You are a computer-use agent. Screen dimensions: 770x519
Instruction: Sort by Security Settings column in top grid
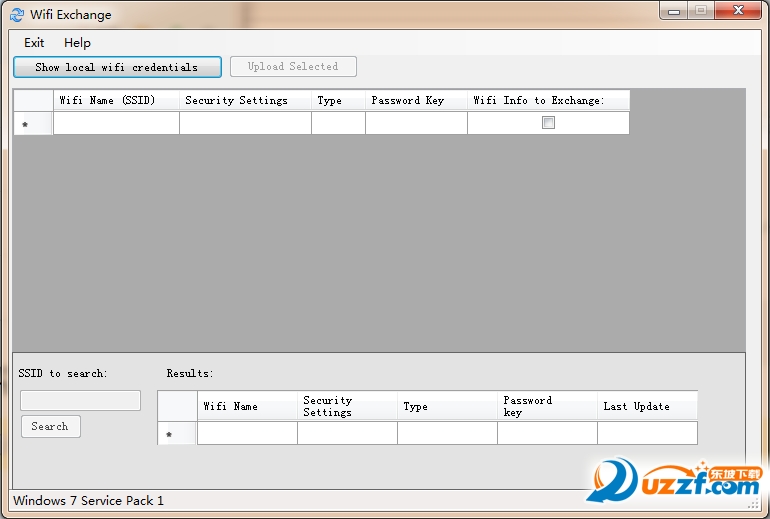click(246, 100)
